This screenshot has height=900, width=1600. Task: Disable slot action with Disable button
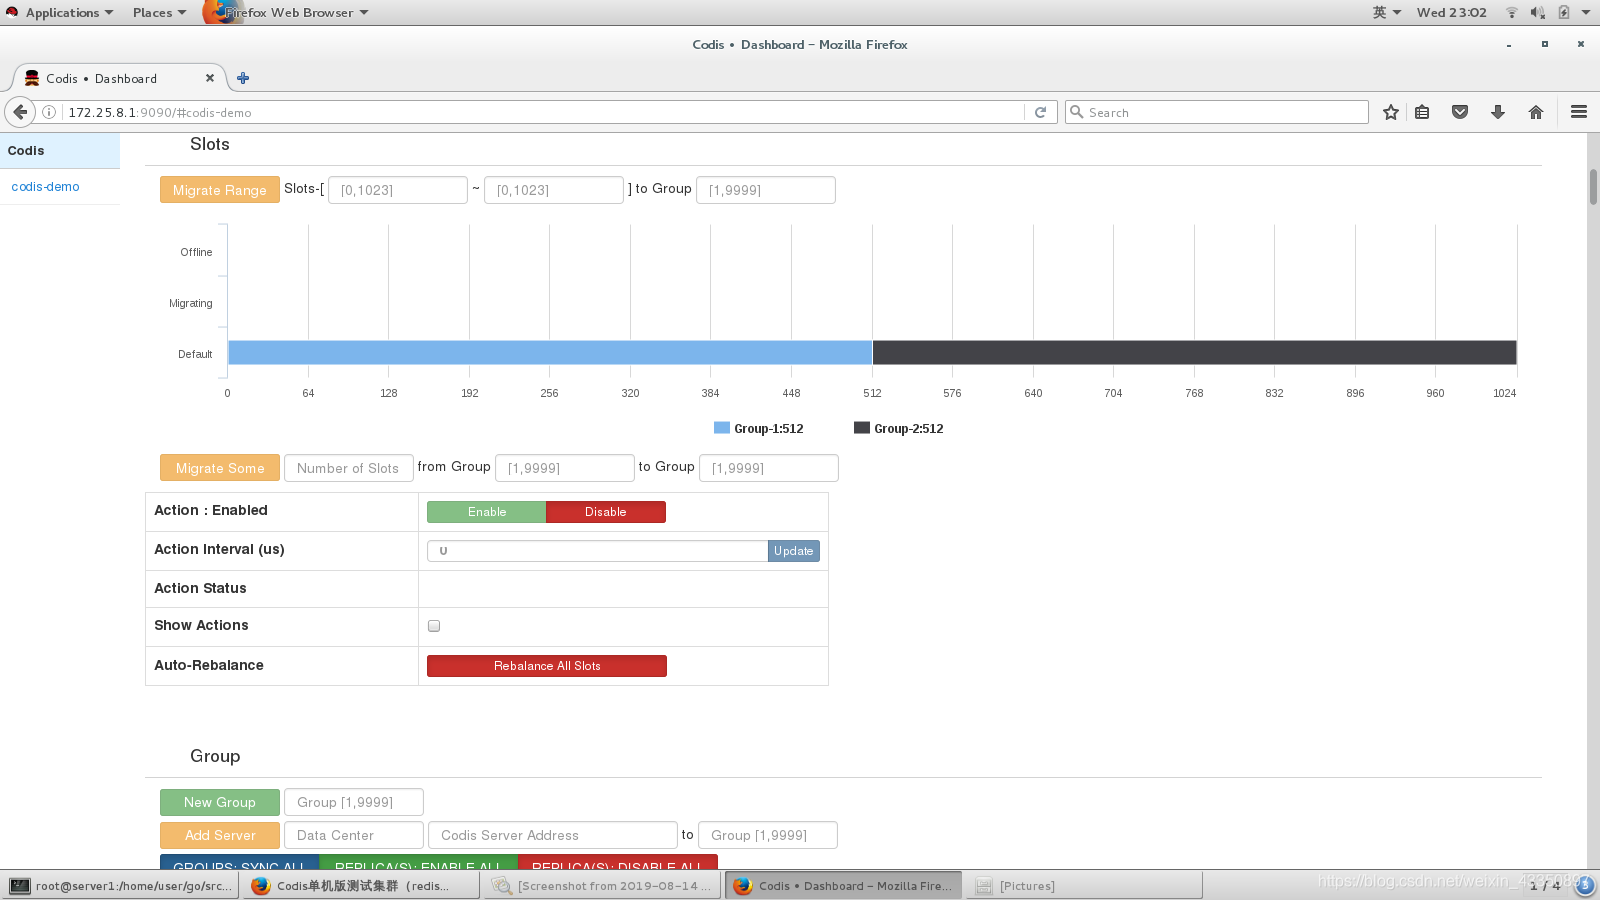click(606, 512)
